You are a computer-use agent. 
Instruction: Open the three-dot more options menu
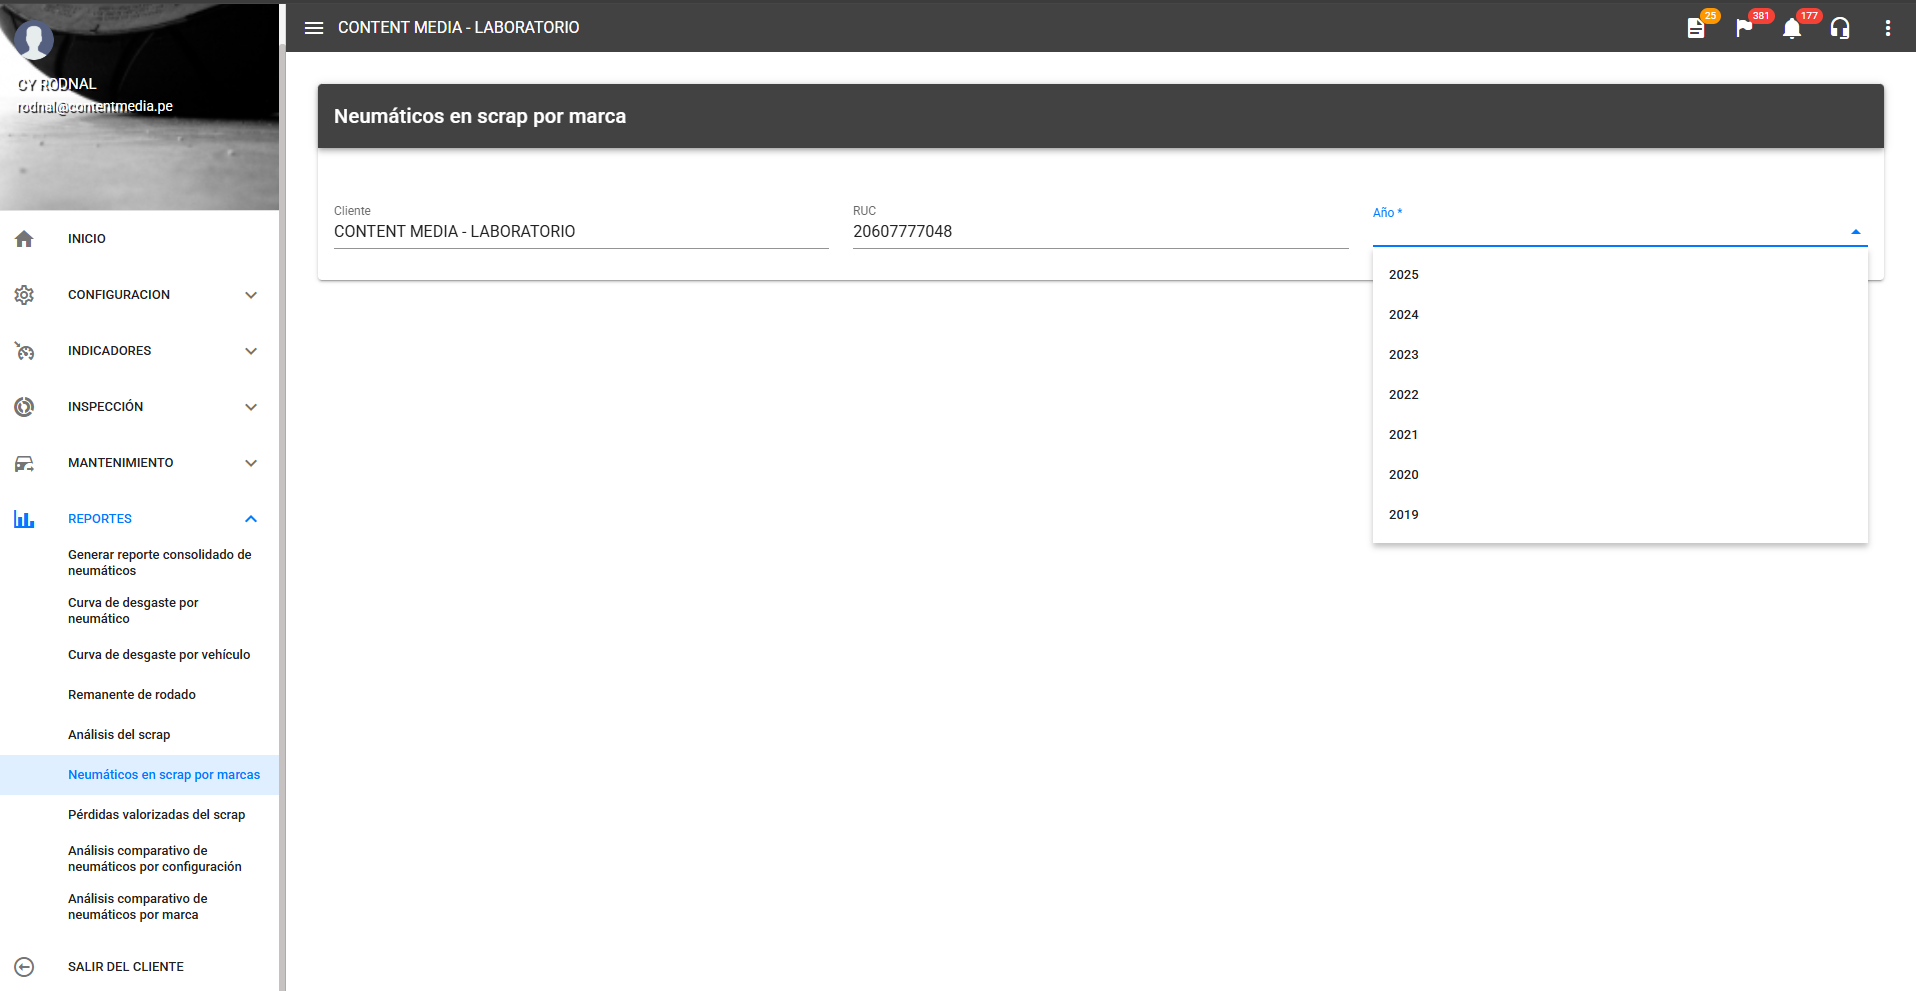click(x=1887, y=28)
